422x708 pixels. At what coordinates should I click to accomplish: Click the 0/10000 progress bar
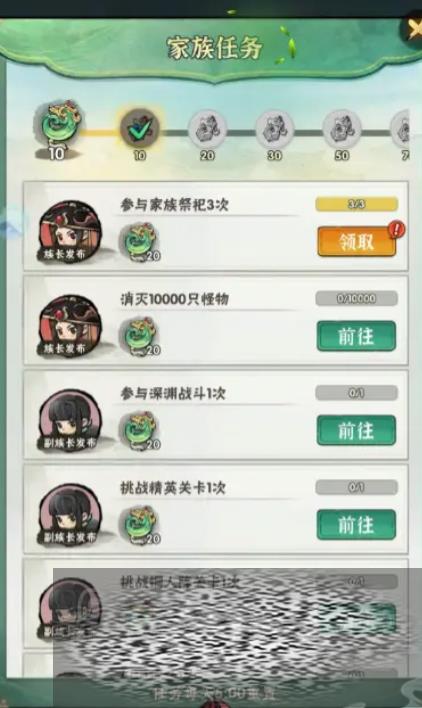(x=357, y=298)
